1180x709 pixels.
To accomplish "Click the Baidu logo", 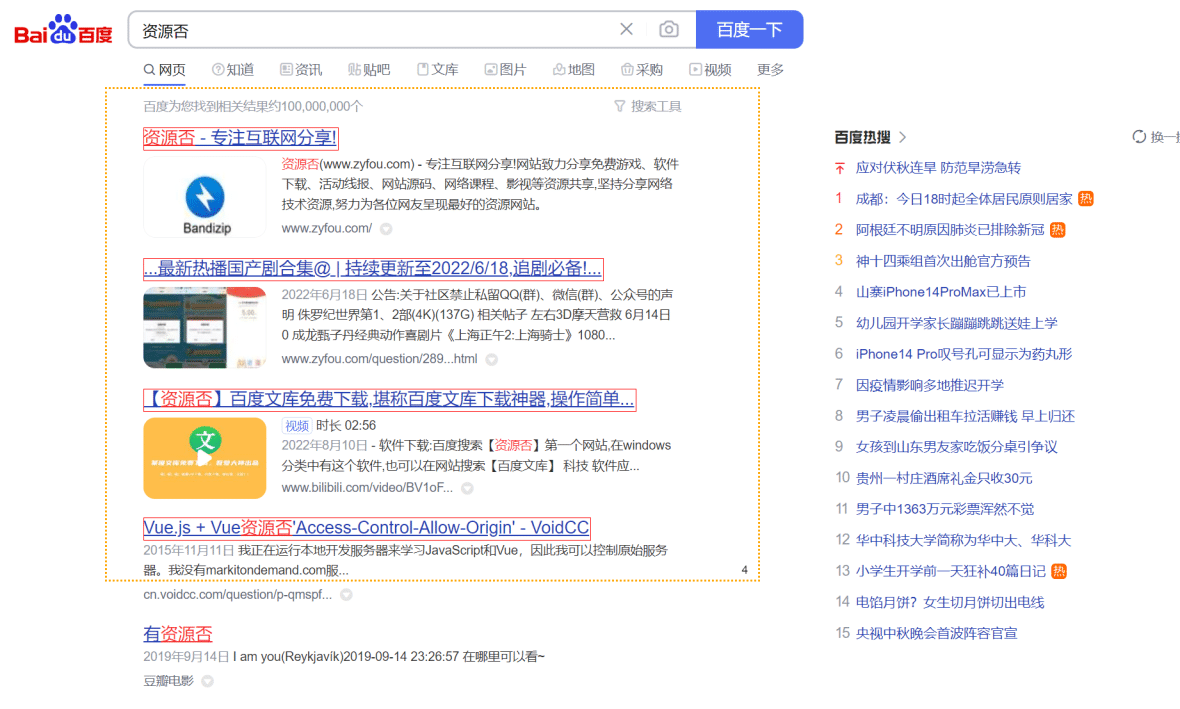I will coord(63,30).
